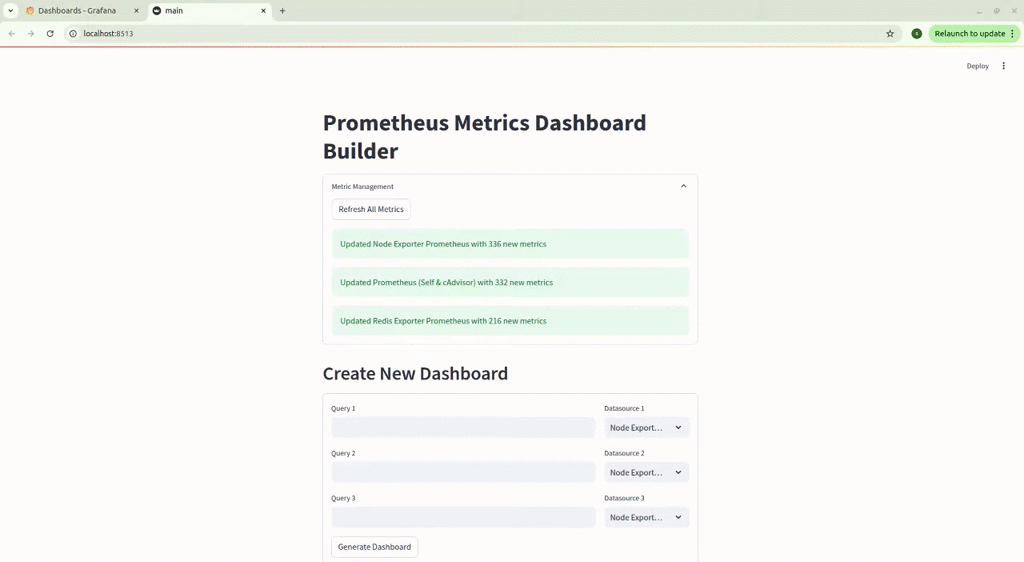The height and width of the screenshot is (562, 1024).
Task: Click the browser forward arrow
Action: click(31, 33)
